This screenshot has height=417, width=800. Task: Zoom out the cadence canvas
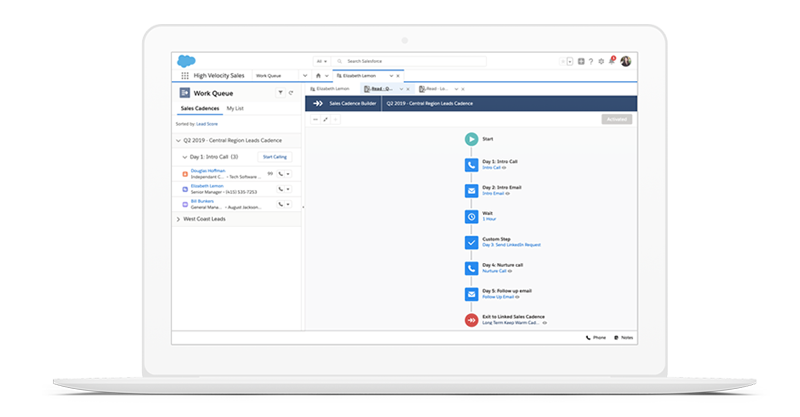pyautogui.click(x=315, y=119)
